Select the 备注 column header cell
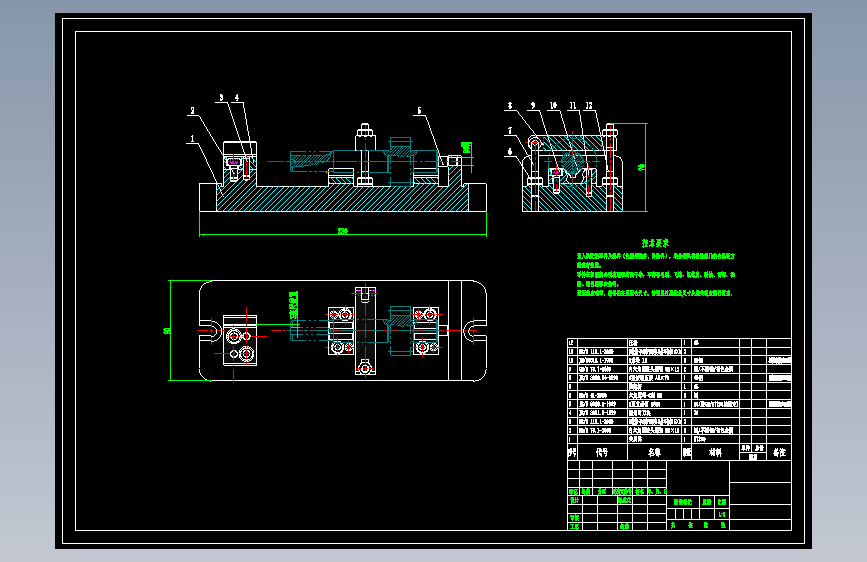 click(x=779, y=452)
